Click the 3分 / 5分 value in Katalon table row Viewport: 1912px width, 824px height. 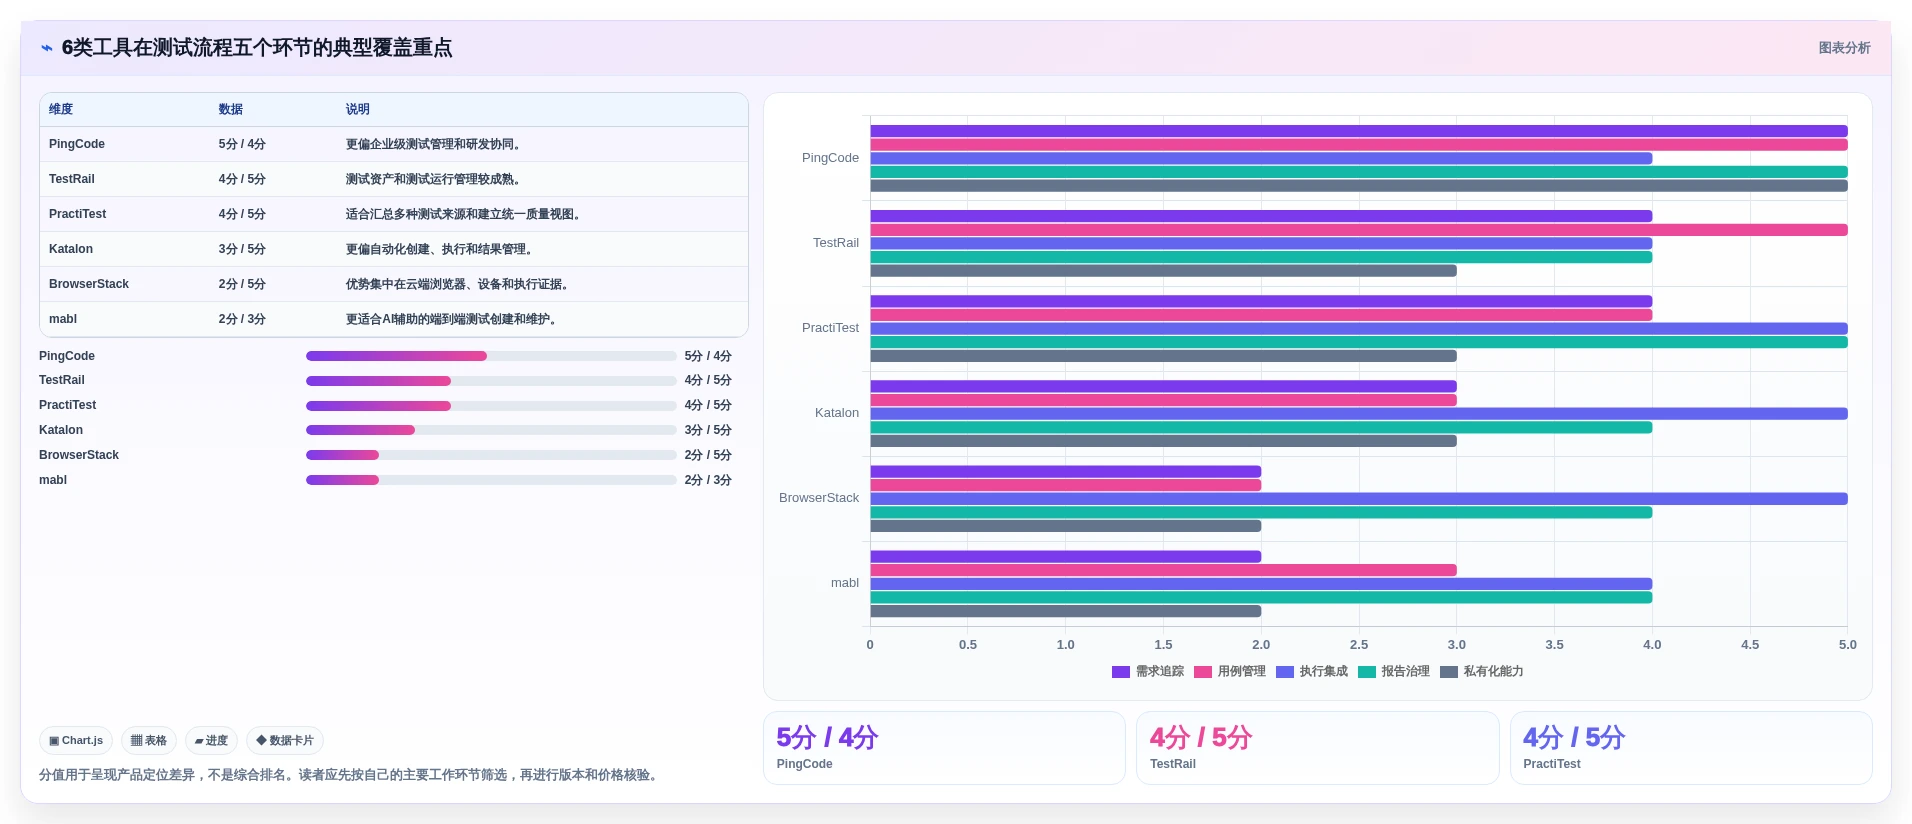242,249
